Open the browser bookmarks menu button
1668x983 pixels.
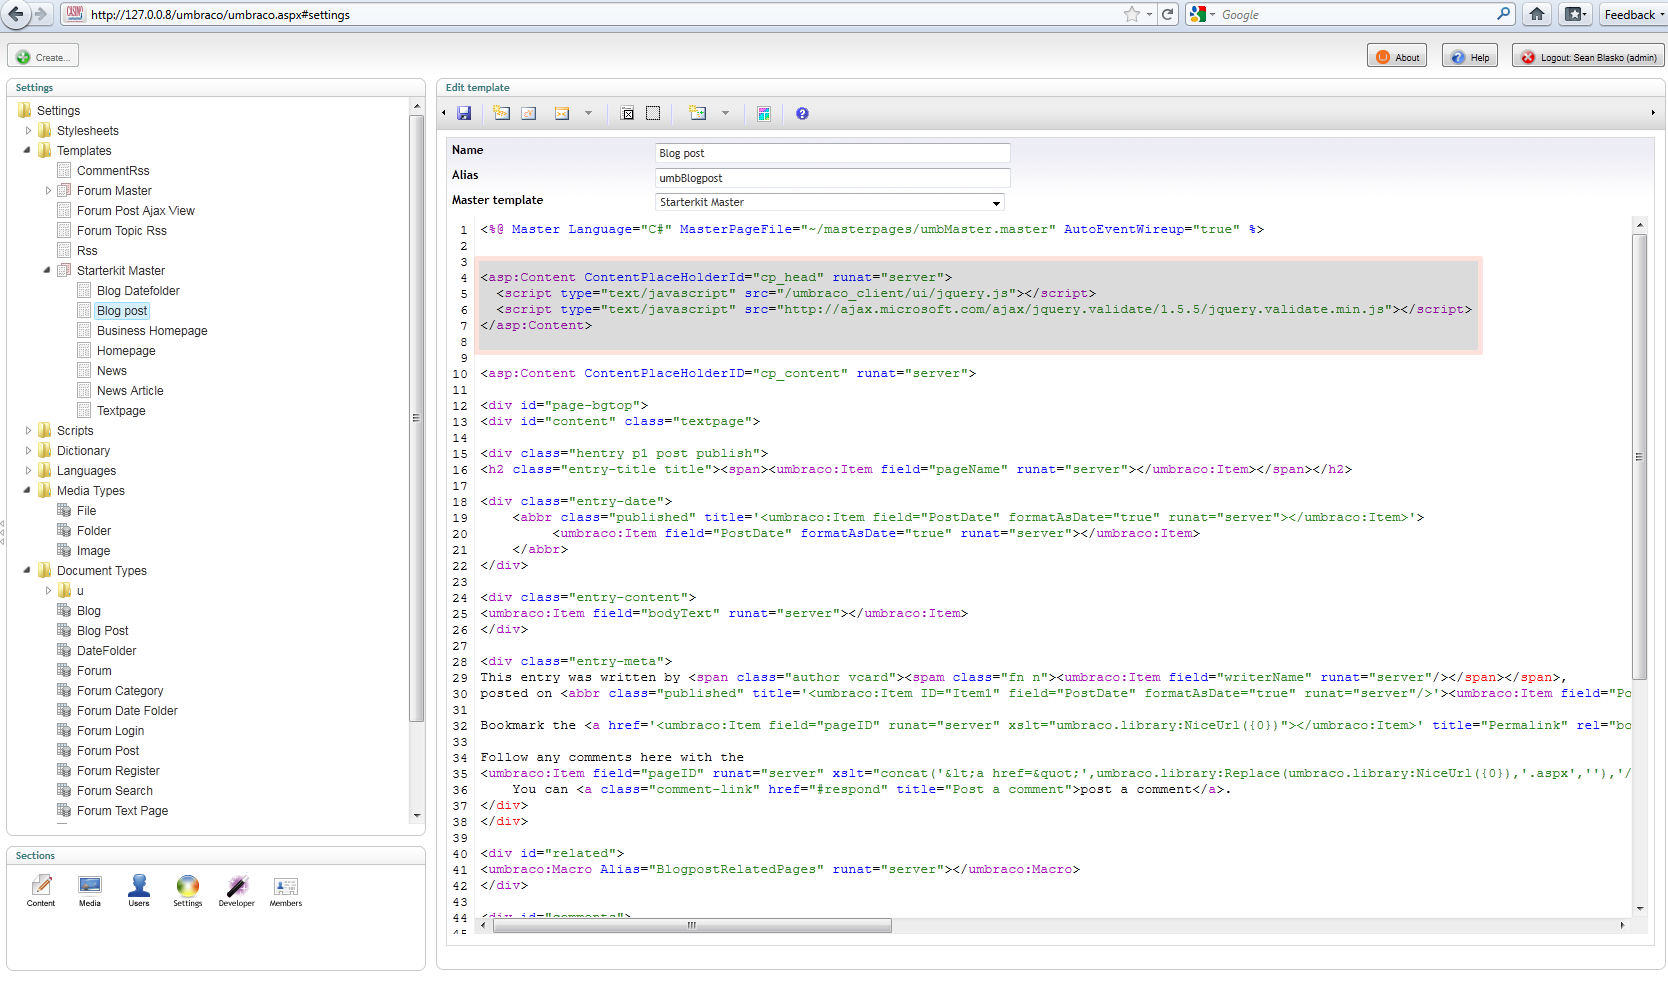coord(1576,14)
